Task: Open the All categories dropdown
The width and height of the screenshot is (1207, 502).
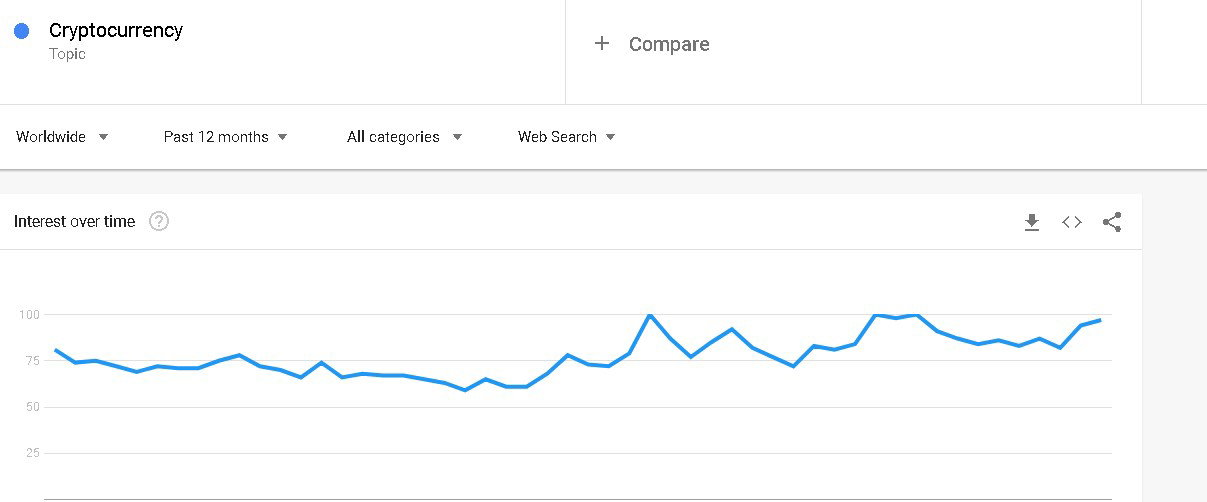Action: click(x=405, y=137)
